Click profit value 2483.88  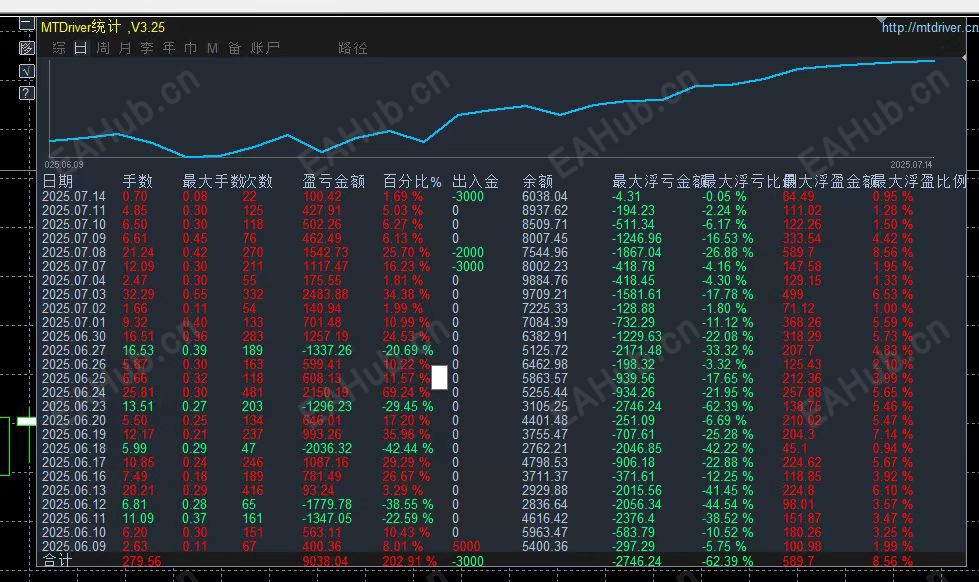click(325, 294)
